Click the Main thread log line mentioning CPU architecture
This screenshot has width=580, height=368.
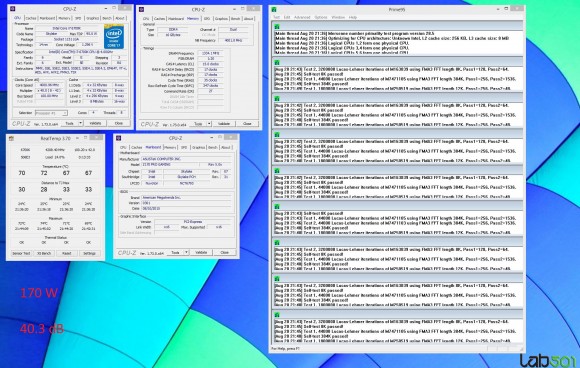pos(392,38)
